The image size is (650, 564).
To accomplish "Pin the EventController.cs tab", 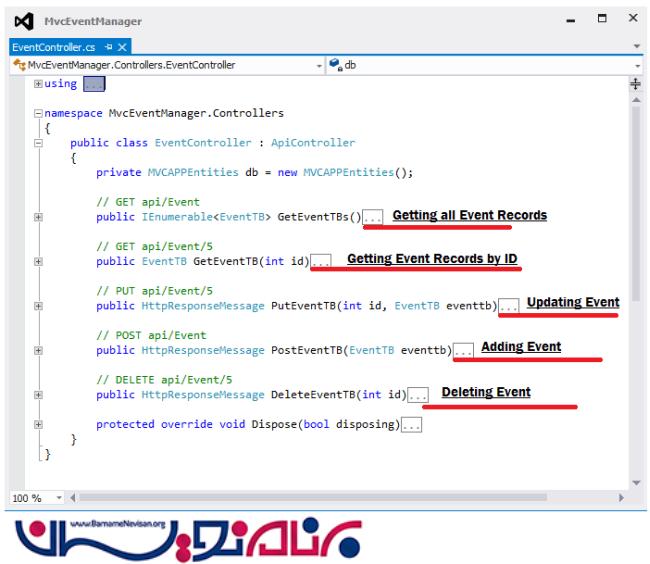I will pos(108,47).
